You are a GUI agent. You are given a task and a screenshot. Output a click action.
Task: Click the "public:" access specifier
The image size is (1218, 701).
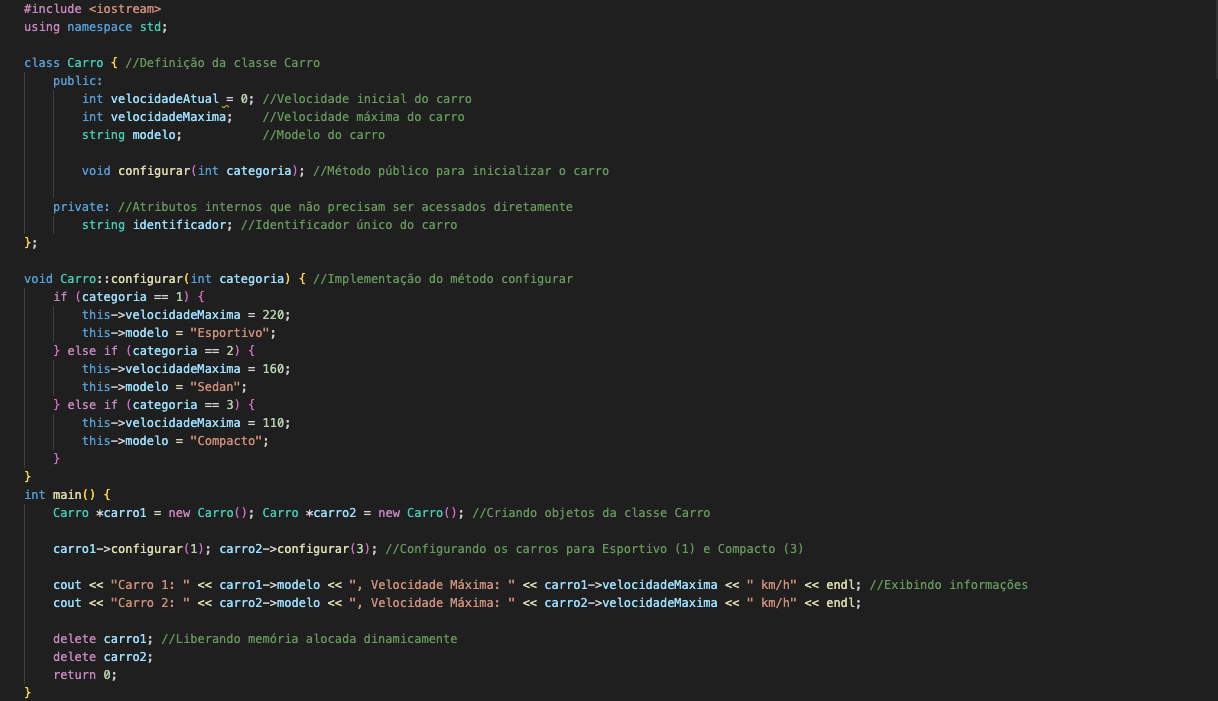pos(78,81)
